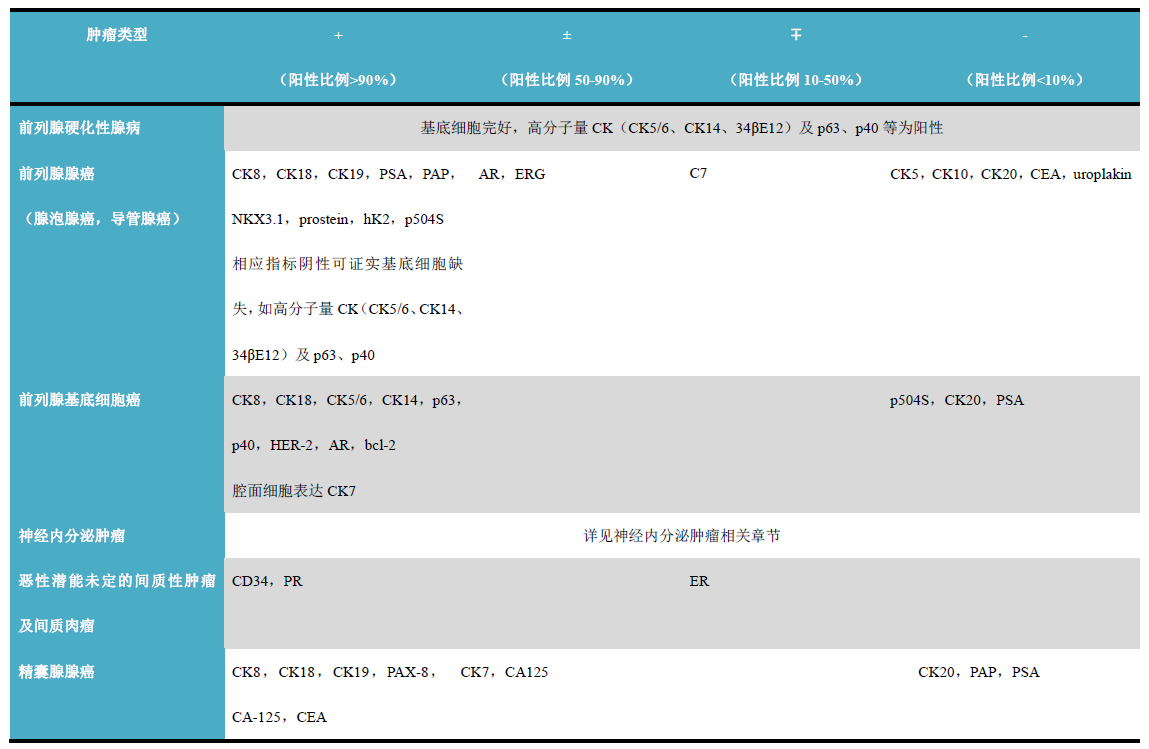
Task: Click the 详见神经内分泌肿瘤相关章节 text
Action: (x=681, y=536)
